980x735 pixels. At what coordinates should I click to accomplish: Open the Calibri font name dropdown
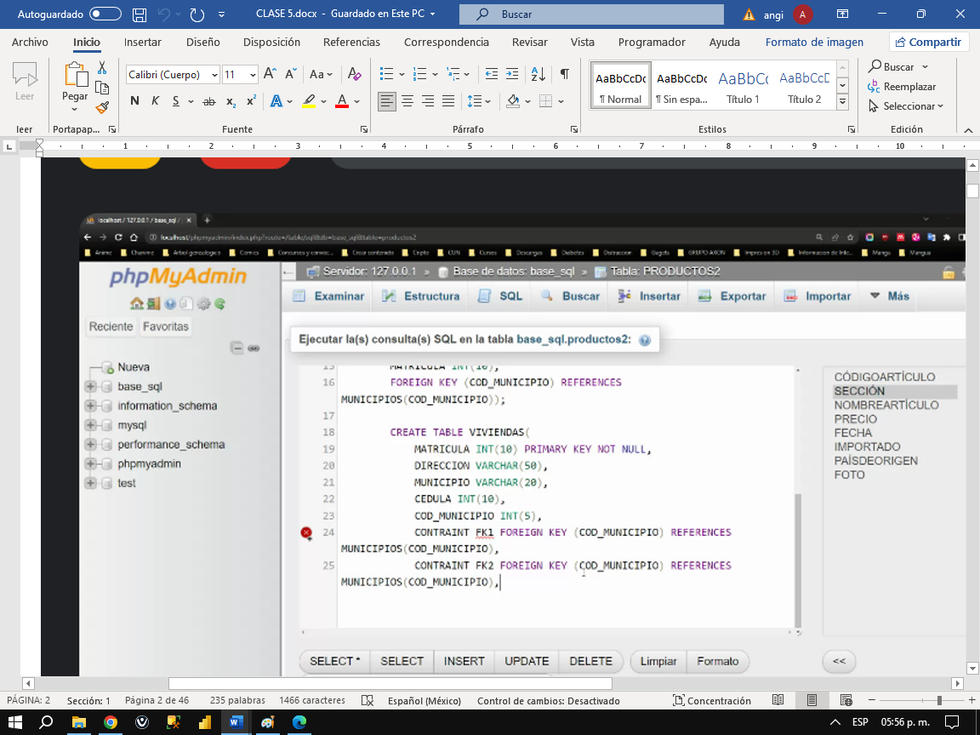click(214, 75)
